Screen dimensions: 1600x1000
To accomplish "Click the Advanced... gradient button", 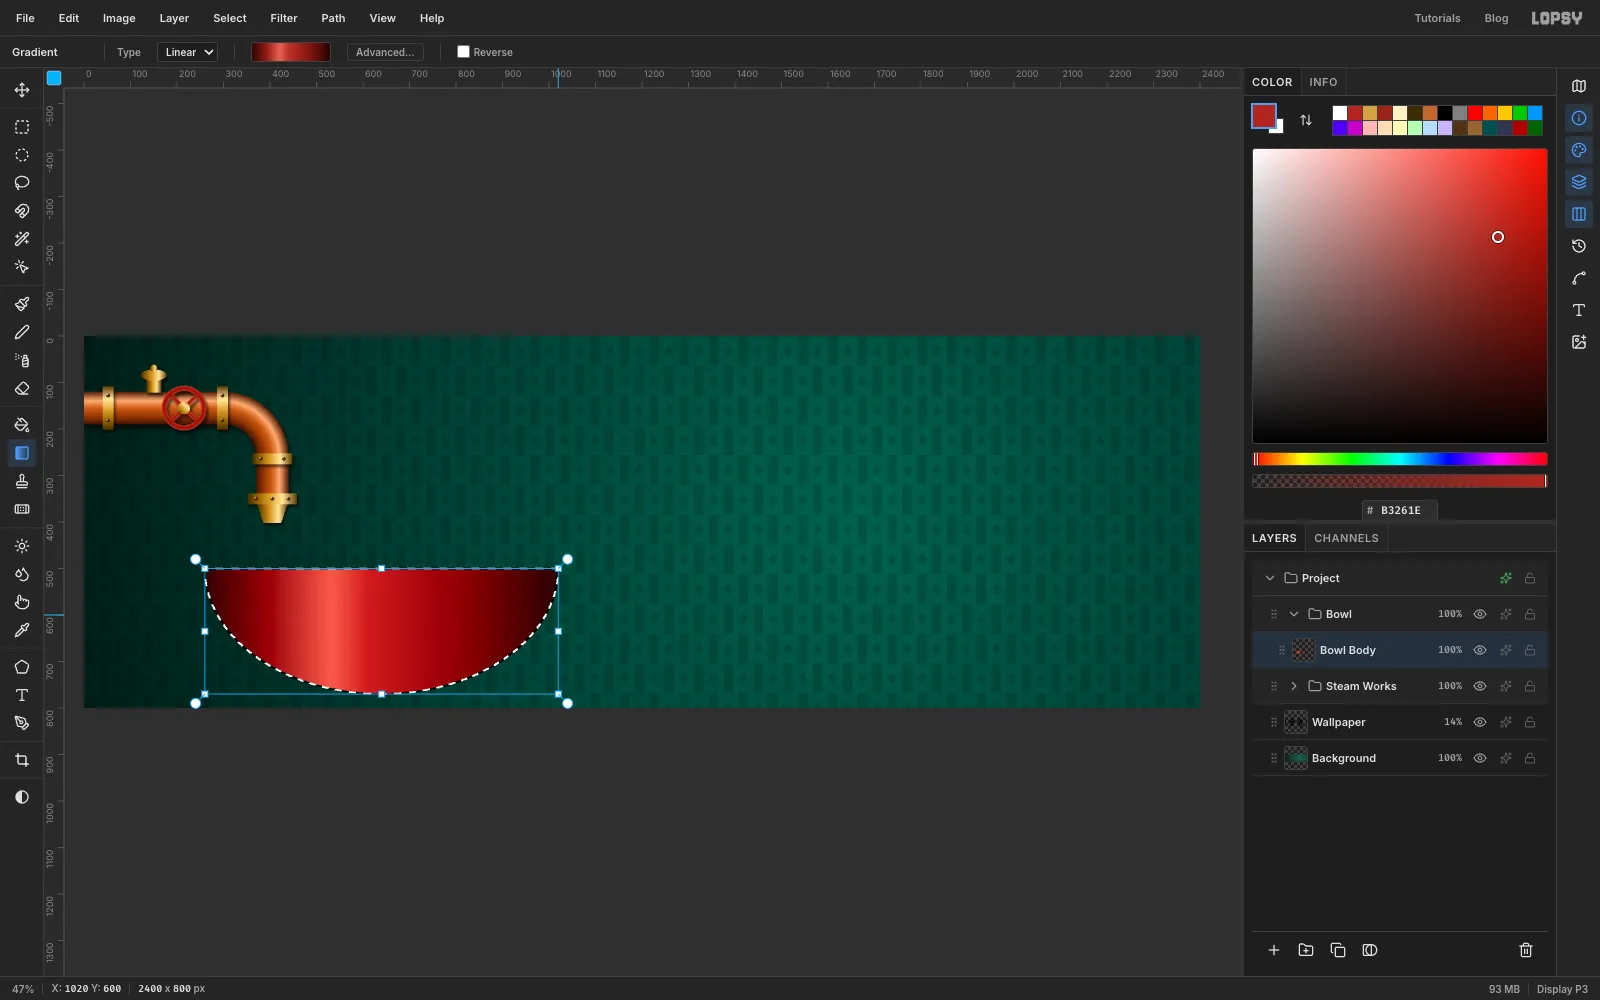I will point(385,52).
